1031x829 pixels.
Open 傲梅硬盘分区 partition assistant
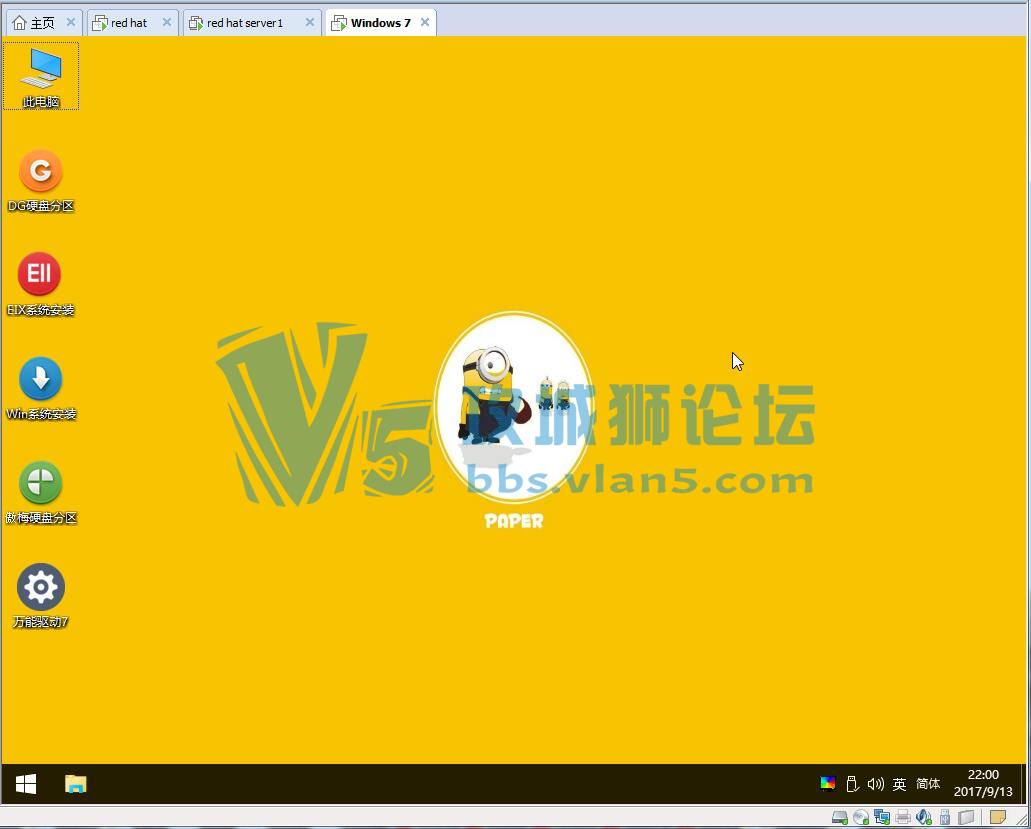(x=41, y=492)
